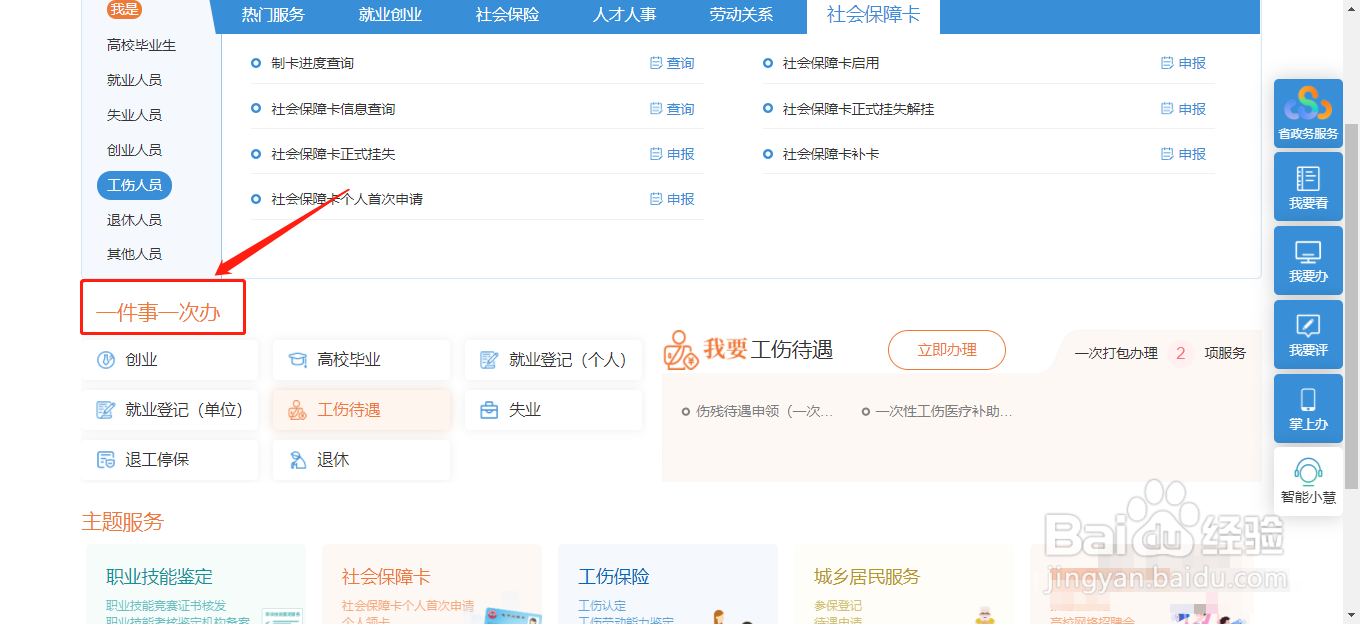Select the 高校毕业 service icon
Image resolution: width=1360 pixels, height=624 pixels.
361,360
